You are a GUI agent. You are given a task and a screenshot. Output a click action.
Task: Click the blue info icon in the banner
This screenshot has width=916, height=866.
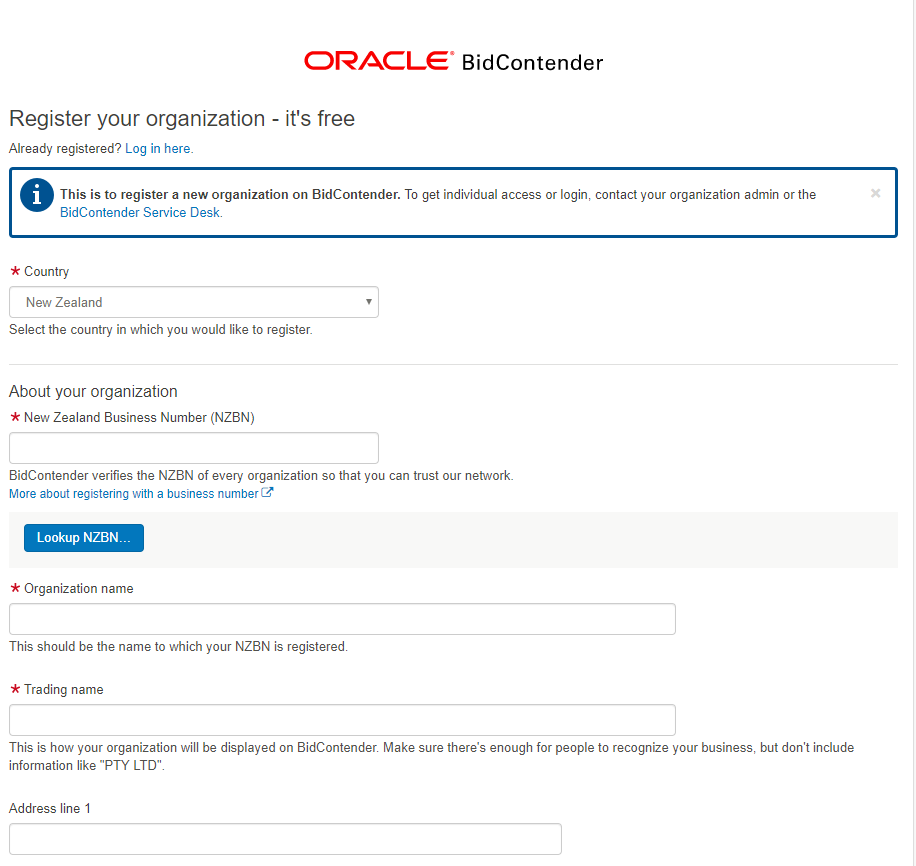tap(36, 195)
